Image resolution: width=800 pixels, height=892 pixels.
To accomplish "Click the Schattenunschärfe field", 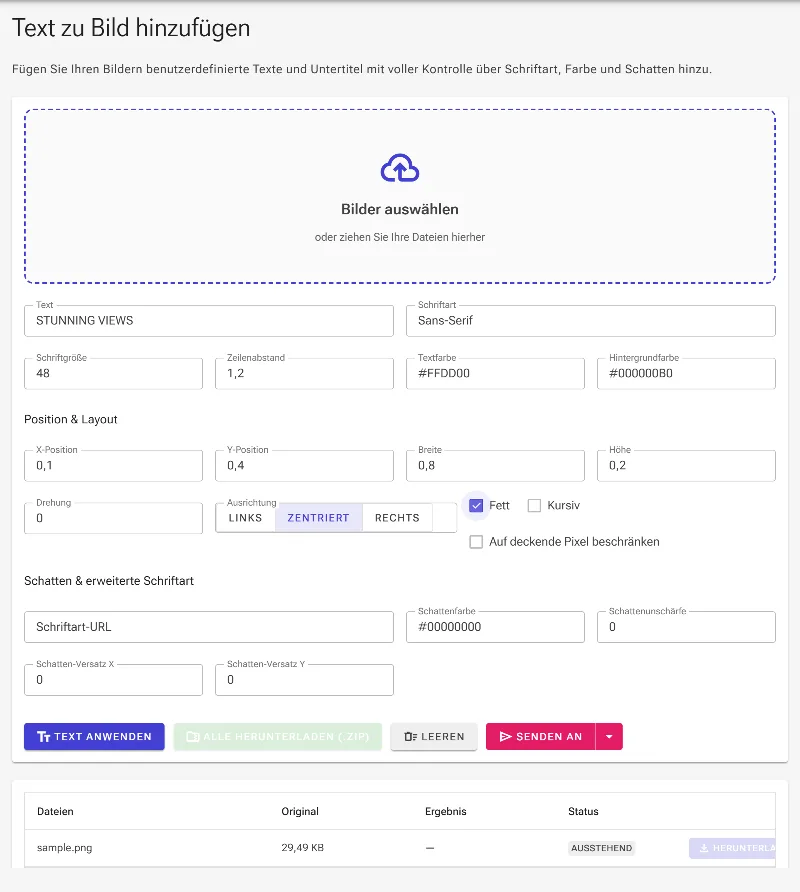I will 686,626.
